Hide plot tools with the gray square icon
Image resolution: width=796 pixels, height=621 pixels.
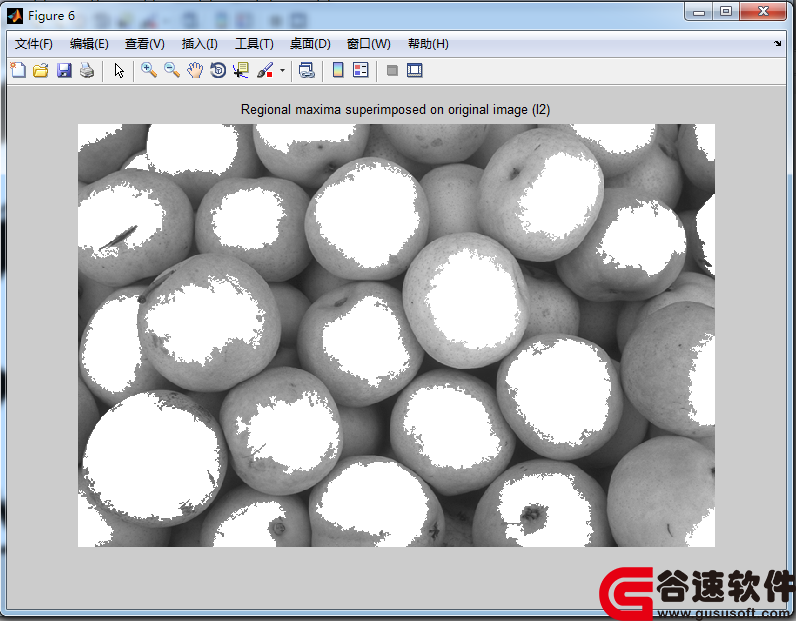click(x=392, y=70)
